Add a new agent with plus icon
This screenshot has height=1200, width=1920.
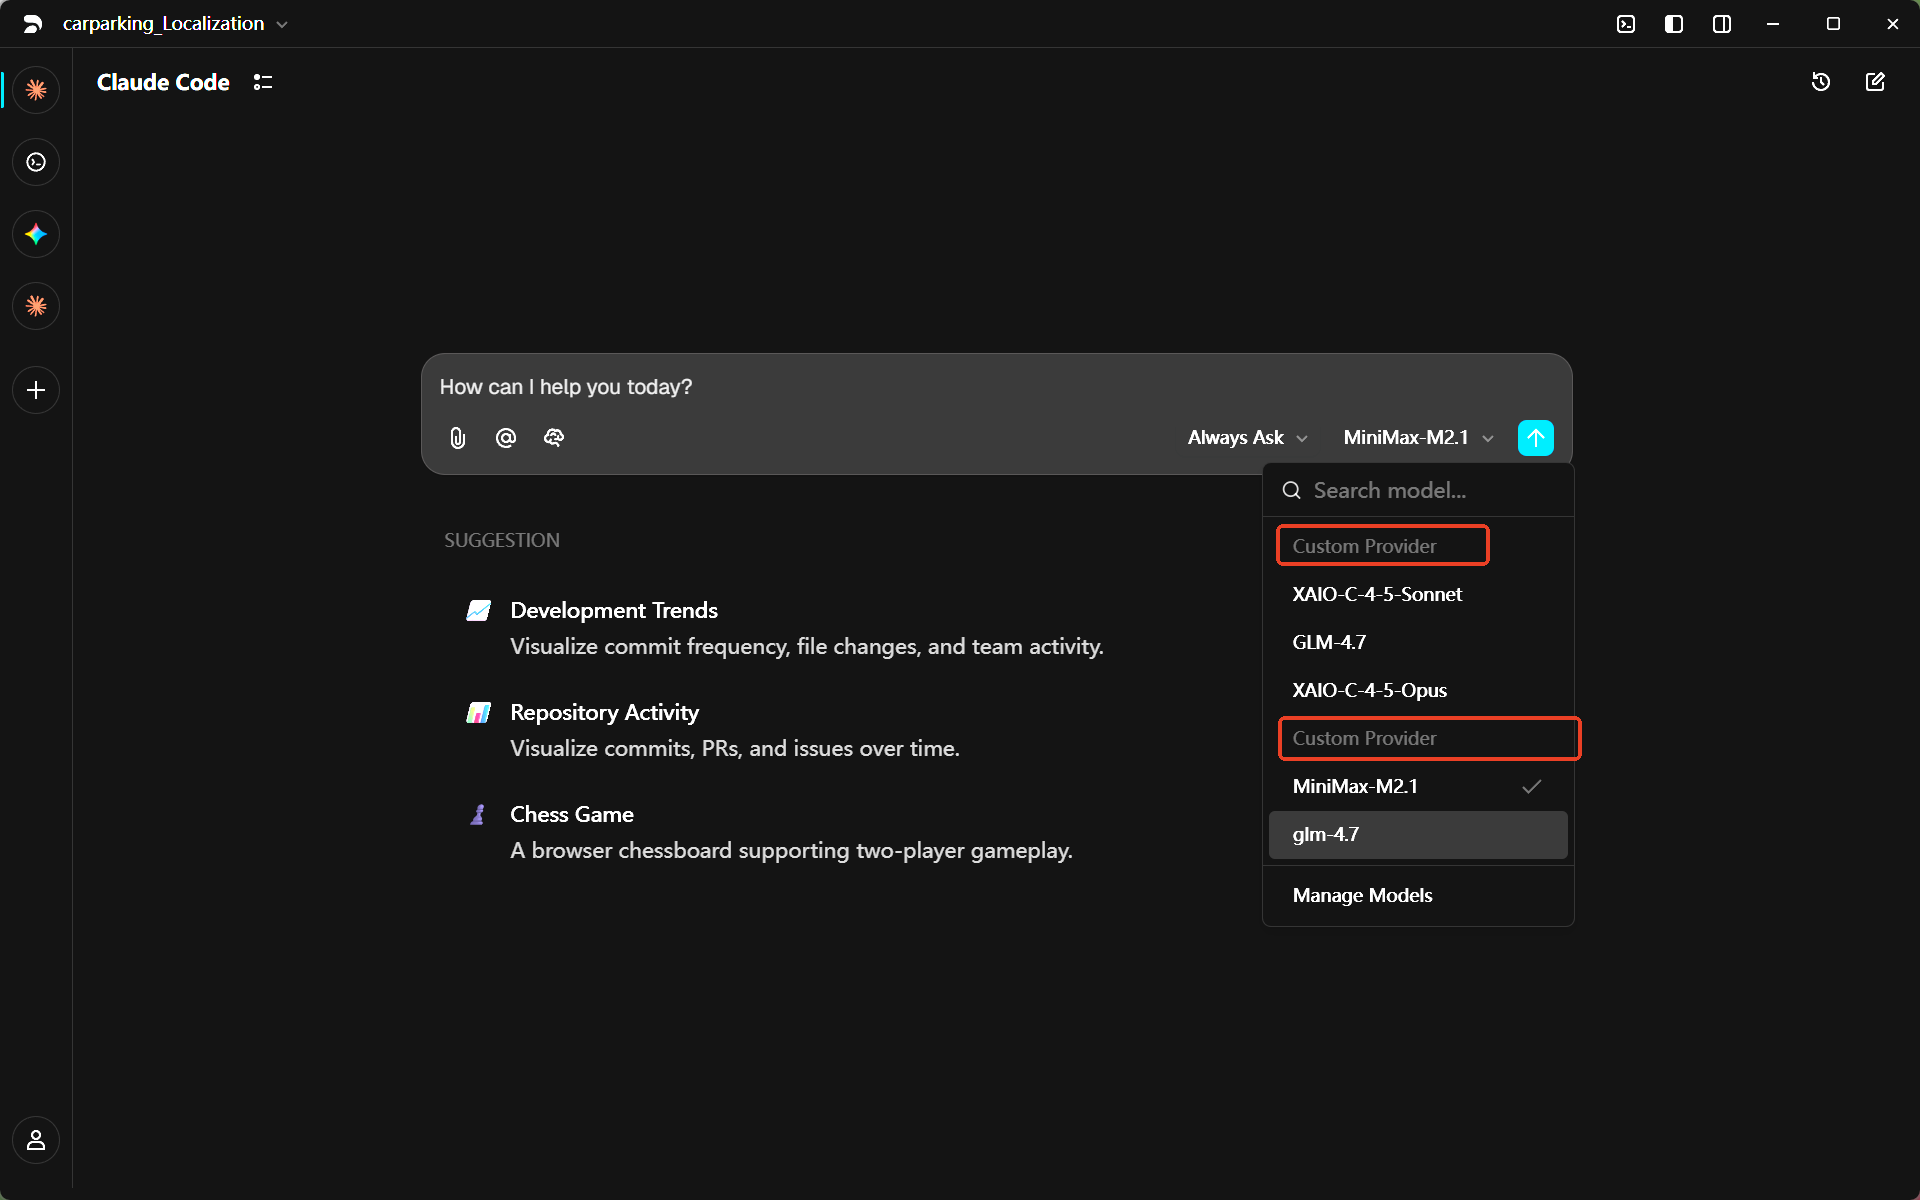click(x=36, y=390)
